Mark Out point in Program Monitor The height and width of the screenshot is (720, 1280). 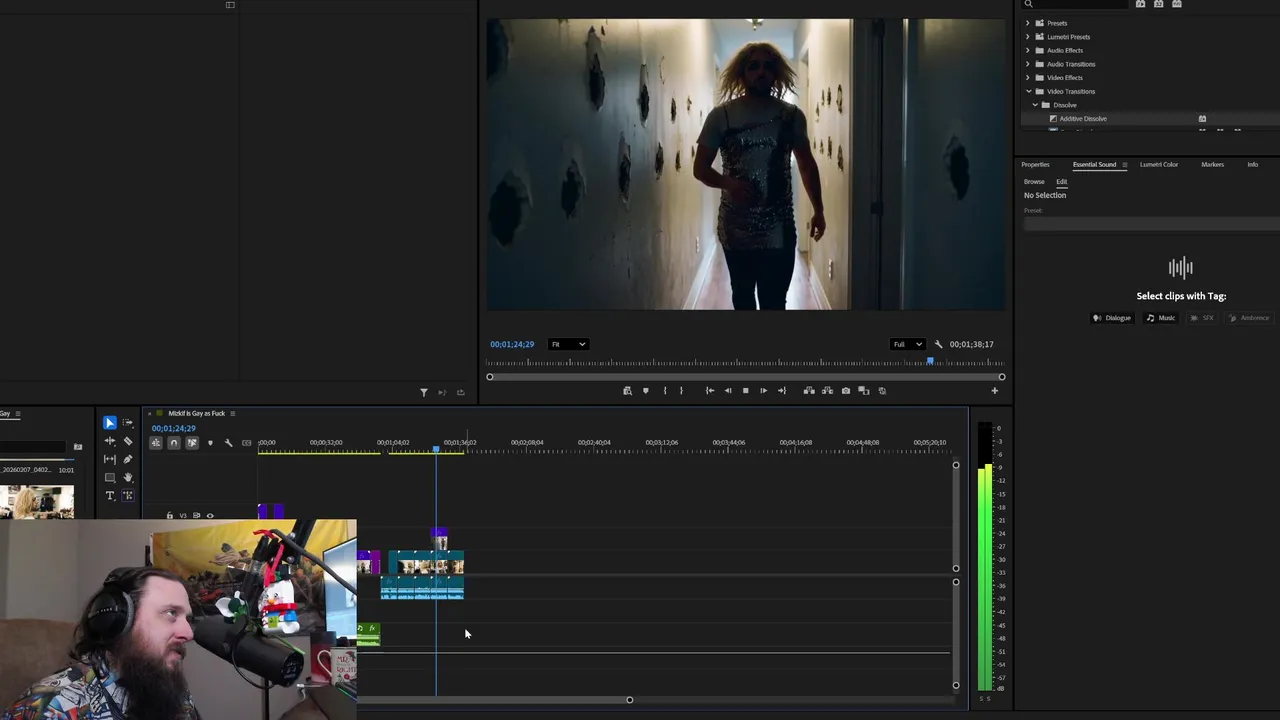[681, 391]
